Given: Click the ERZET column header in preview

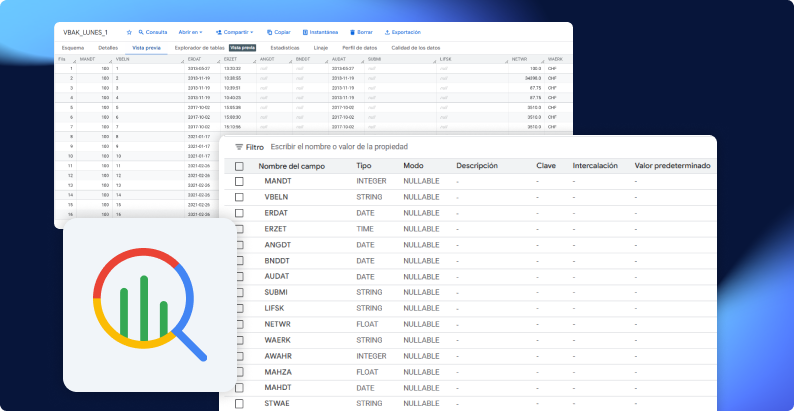Looking at the screenshot, I should pos(229,59).
